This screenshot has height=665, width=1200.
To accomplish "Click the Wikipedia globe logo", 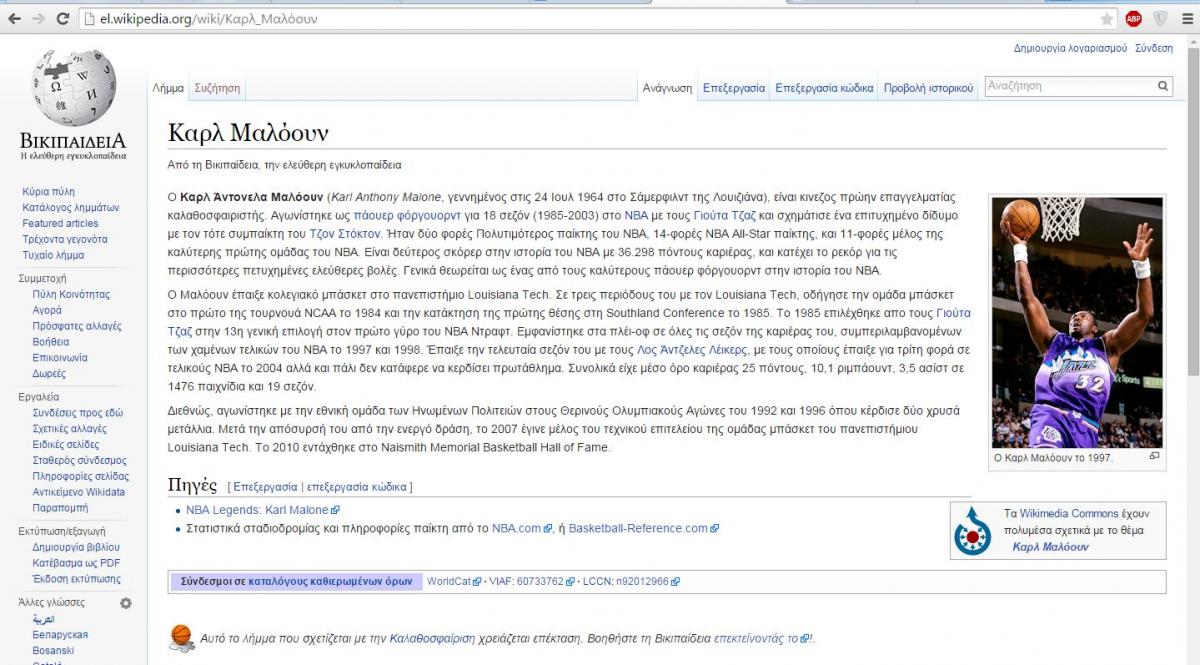I will tap(73, 88).
